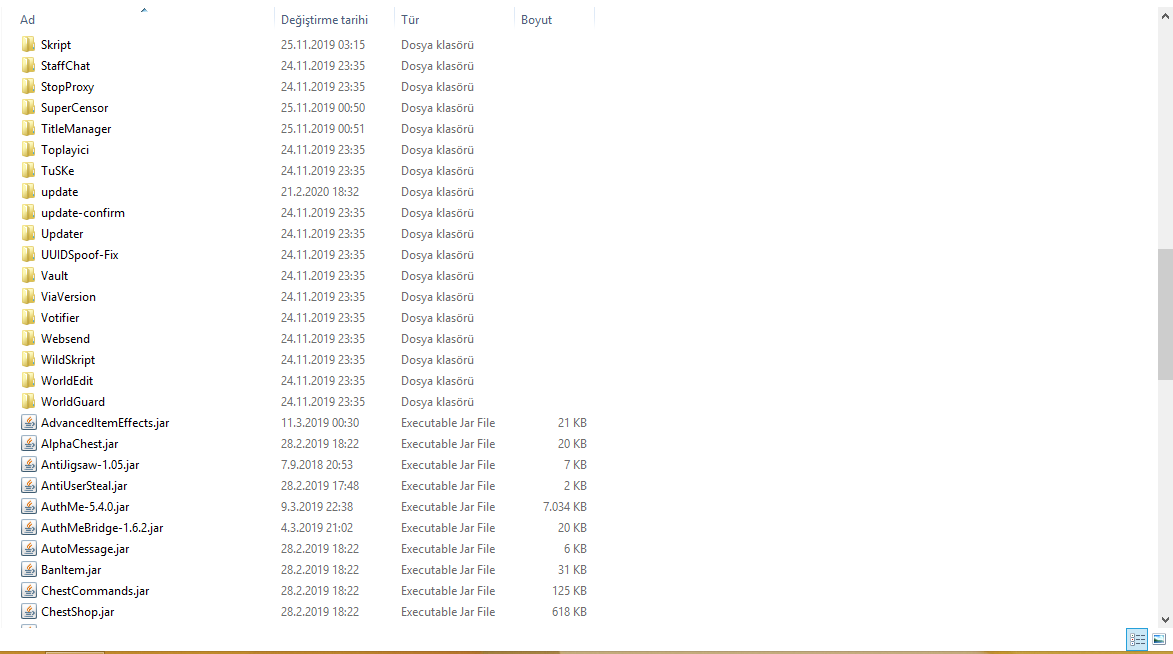The image size is (1173, 654).
Task: Click the AdvancedItemEffects.jar Java icon
Action: 28,422
